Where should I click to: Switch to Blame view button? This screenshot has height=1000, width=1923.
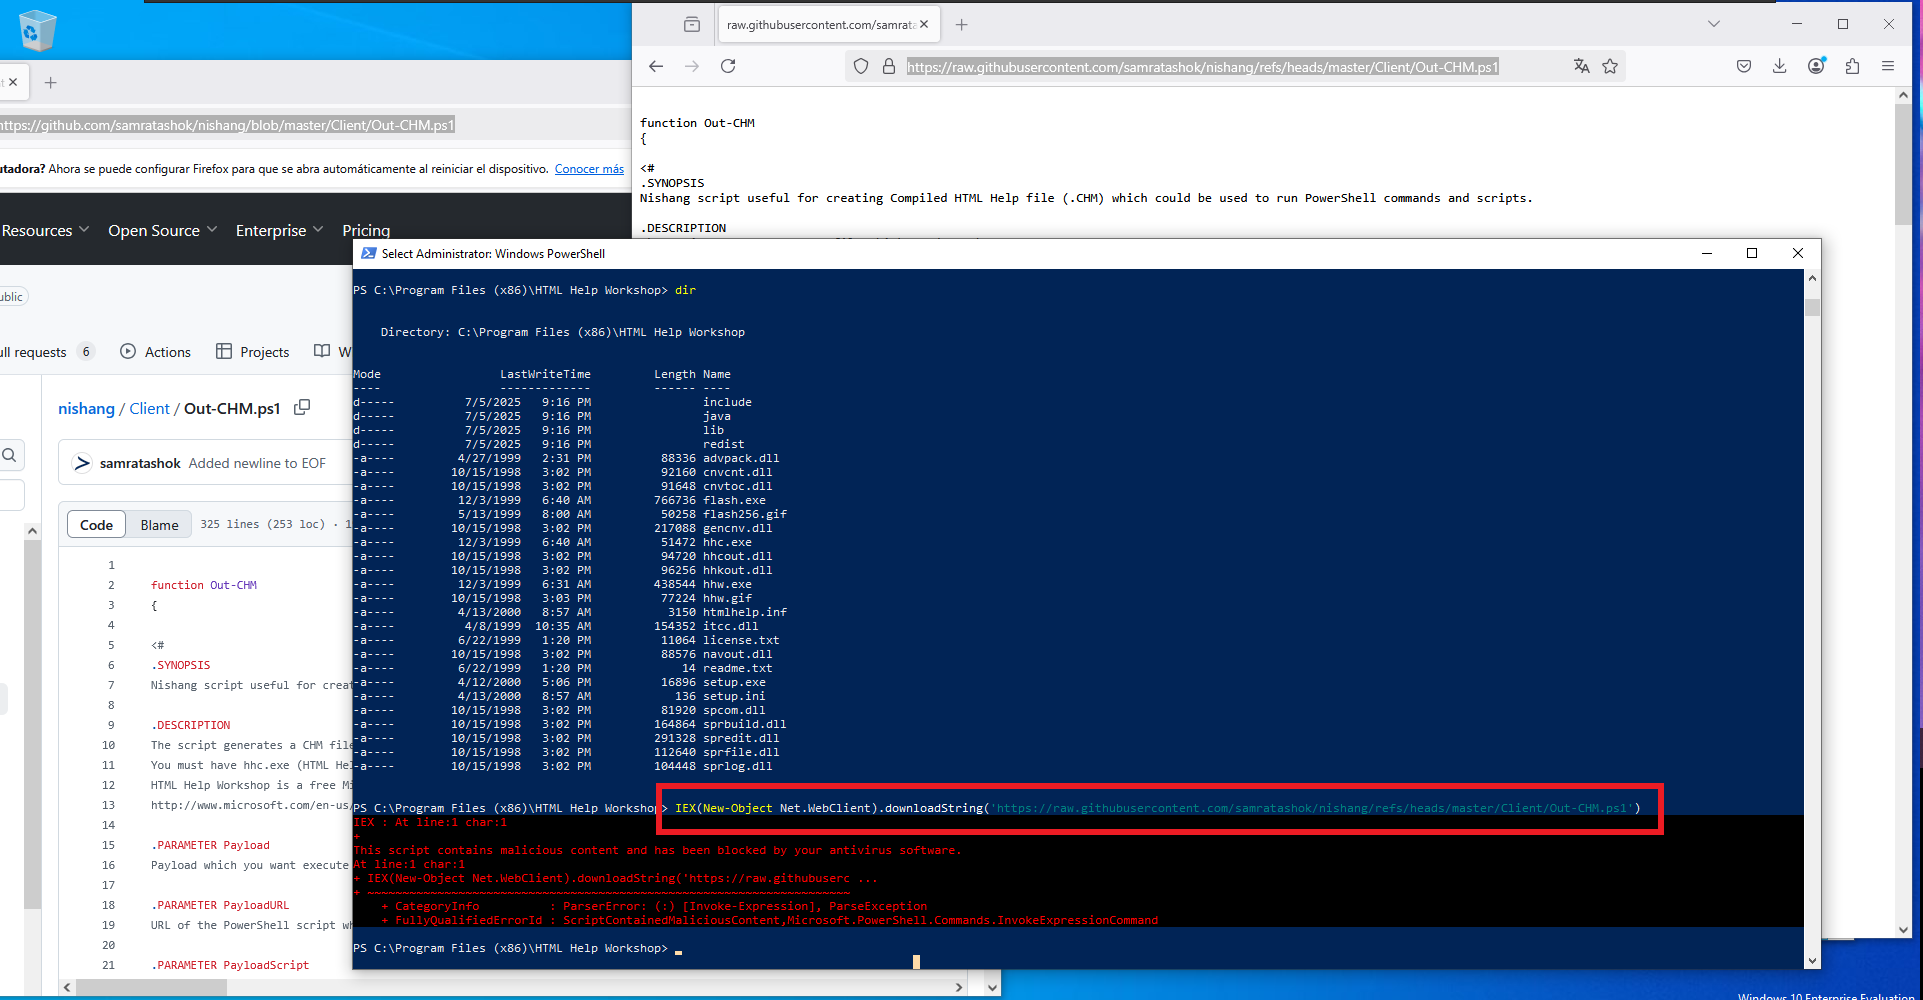pos(159,525)
